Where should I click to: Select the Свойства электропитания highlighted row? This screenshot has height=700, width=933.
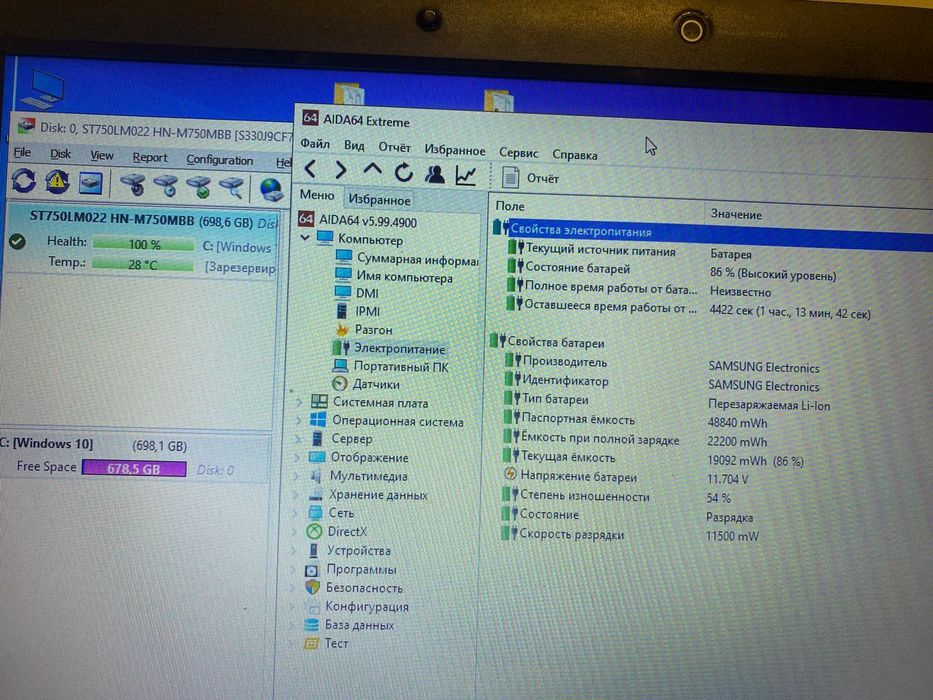pos(712,235)
